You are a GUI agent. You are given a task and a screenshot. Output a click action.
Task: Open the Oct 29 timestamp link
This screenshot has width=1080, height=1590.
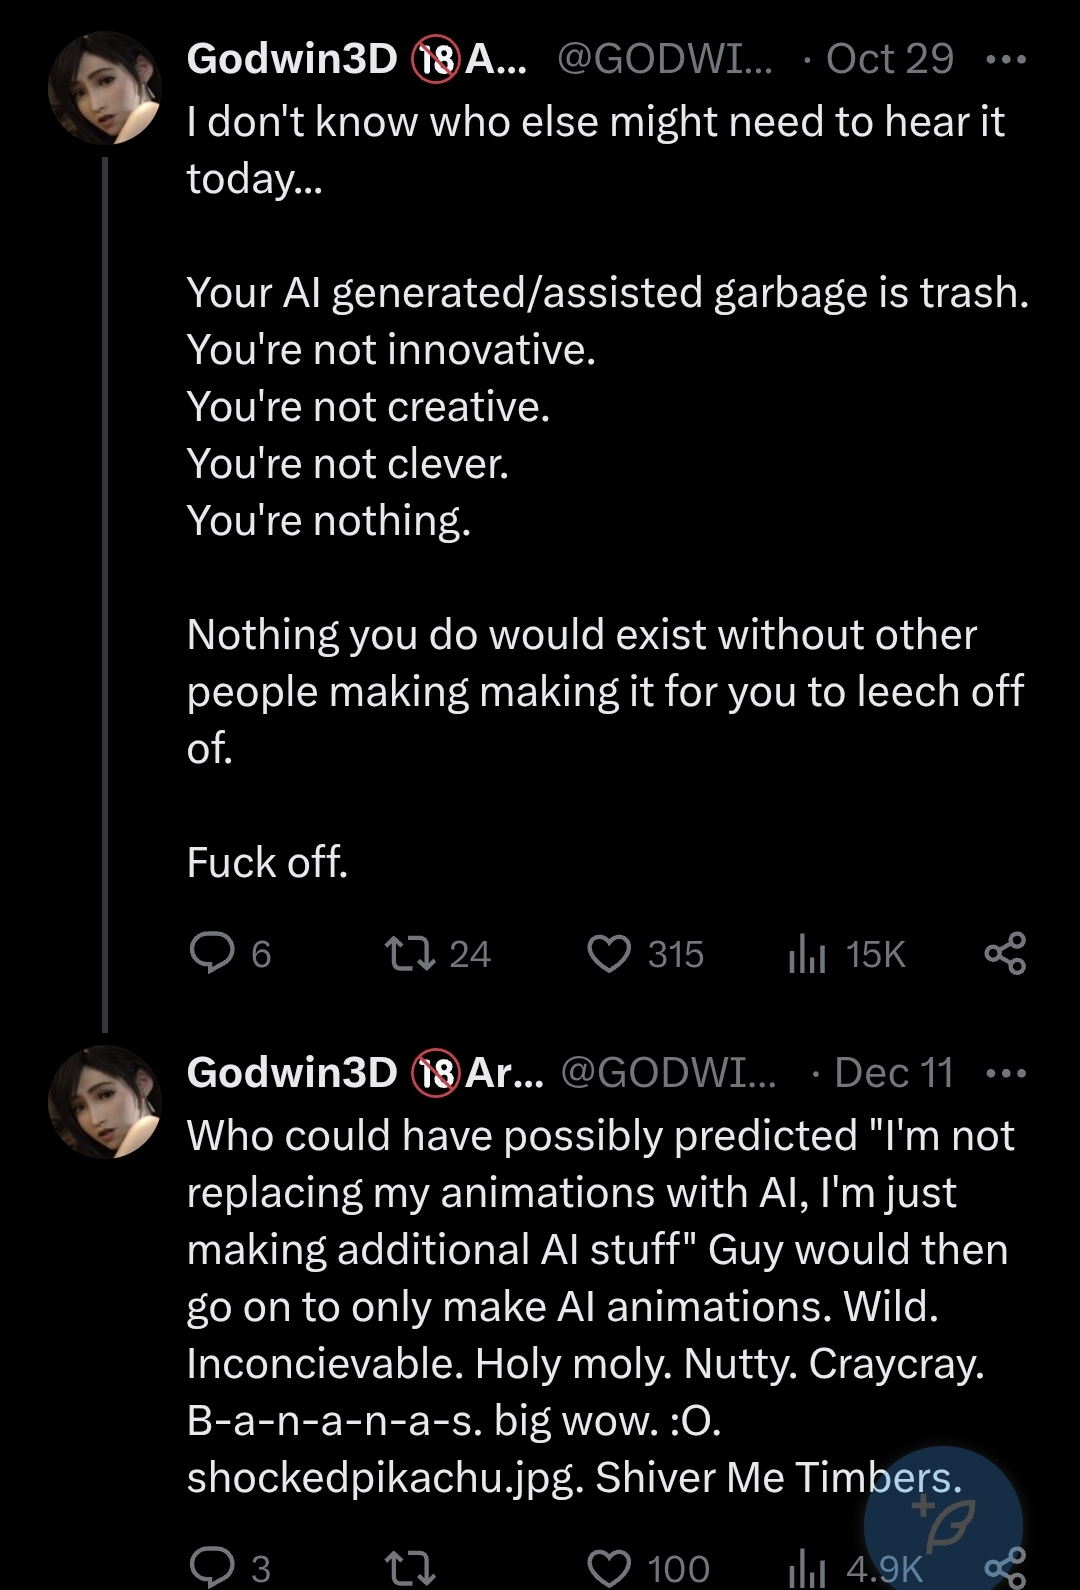pyautogui.click(x=890, y=59)
